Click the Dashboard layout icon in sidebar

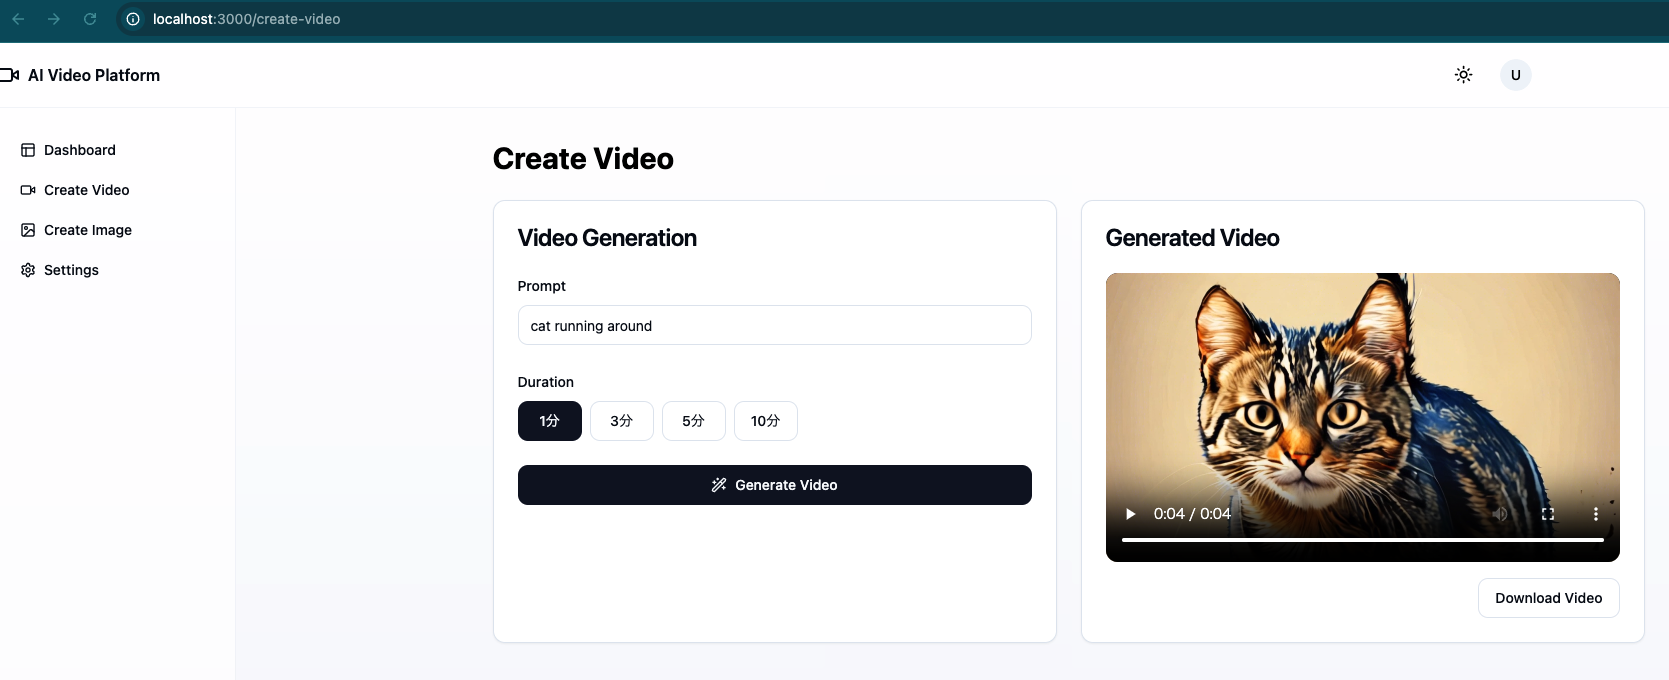click(28, 150)
